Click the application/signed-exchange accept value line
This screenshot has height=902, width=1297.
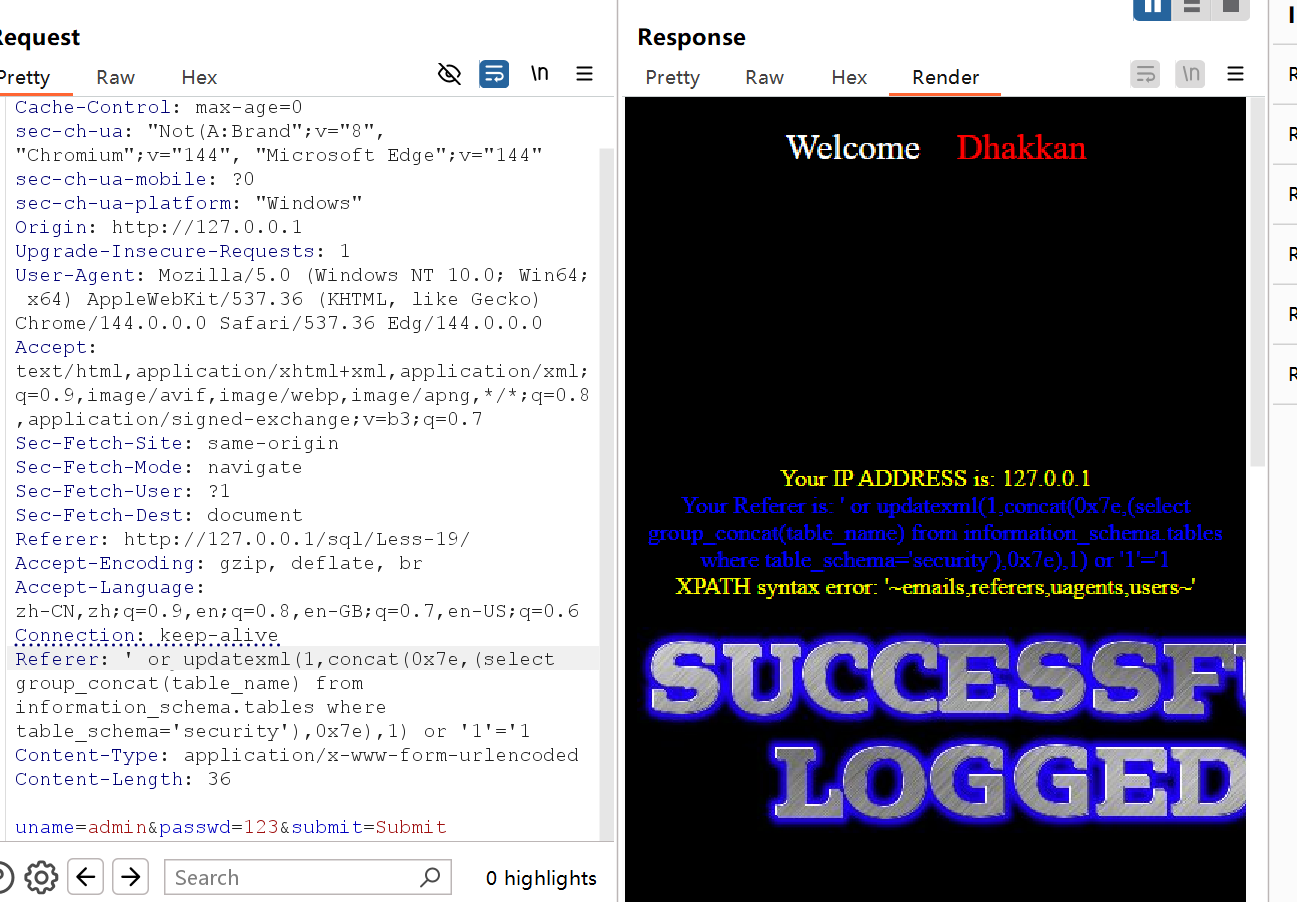click(248, 419)
